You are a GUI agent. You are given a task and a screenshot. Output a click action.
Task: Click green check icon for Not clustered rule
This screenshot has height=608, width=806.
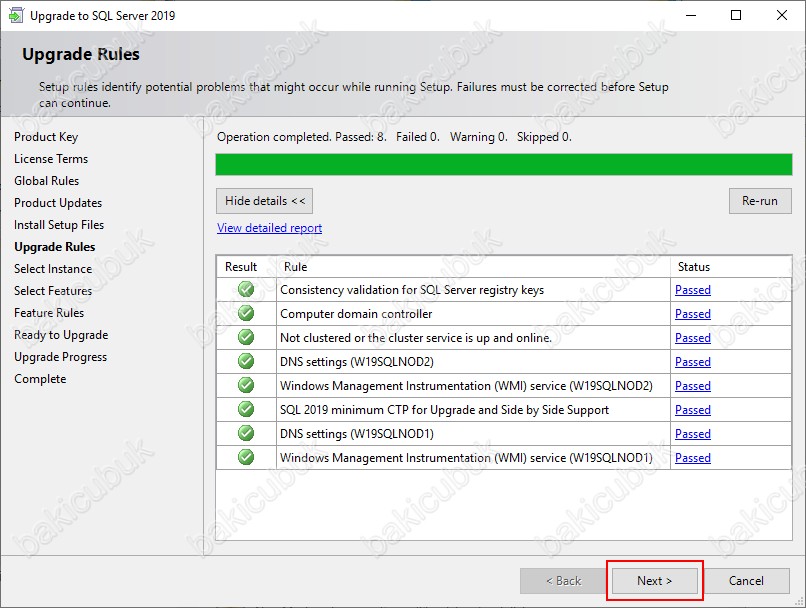246,337
